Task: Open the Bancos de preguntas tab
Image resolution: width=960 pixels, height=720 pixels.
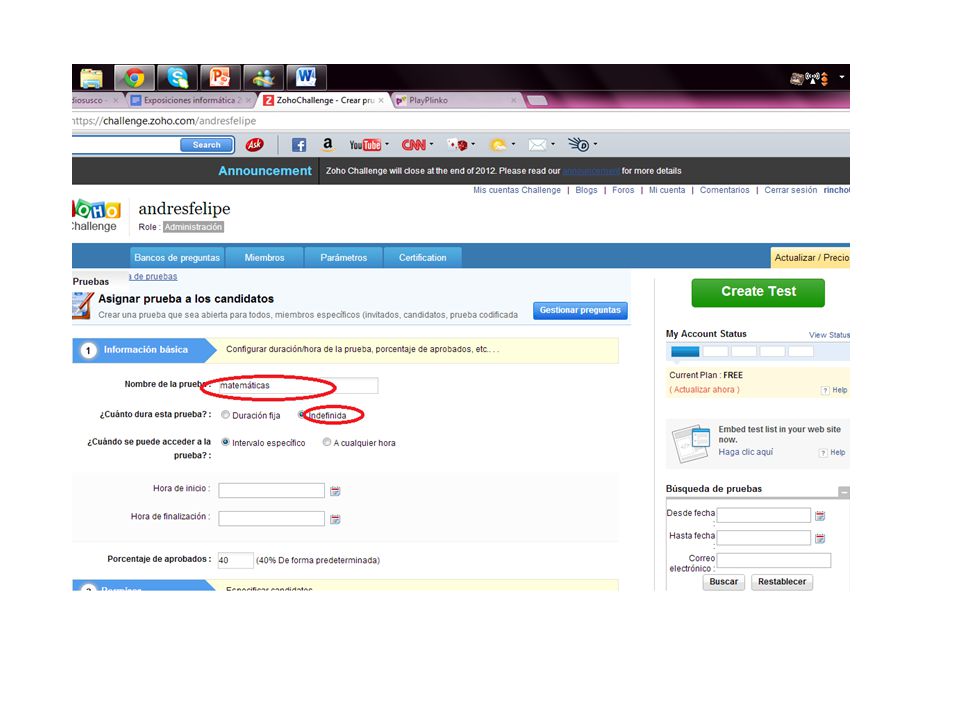Action: click(x=177, y=258)
